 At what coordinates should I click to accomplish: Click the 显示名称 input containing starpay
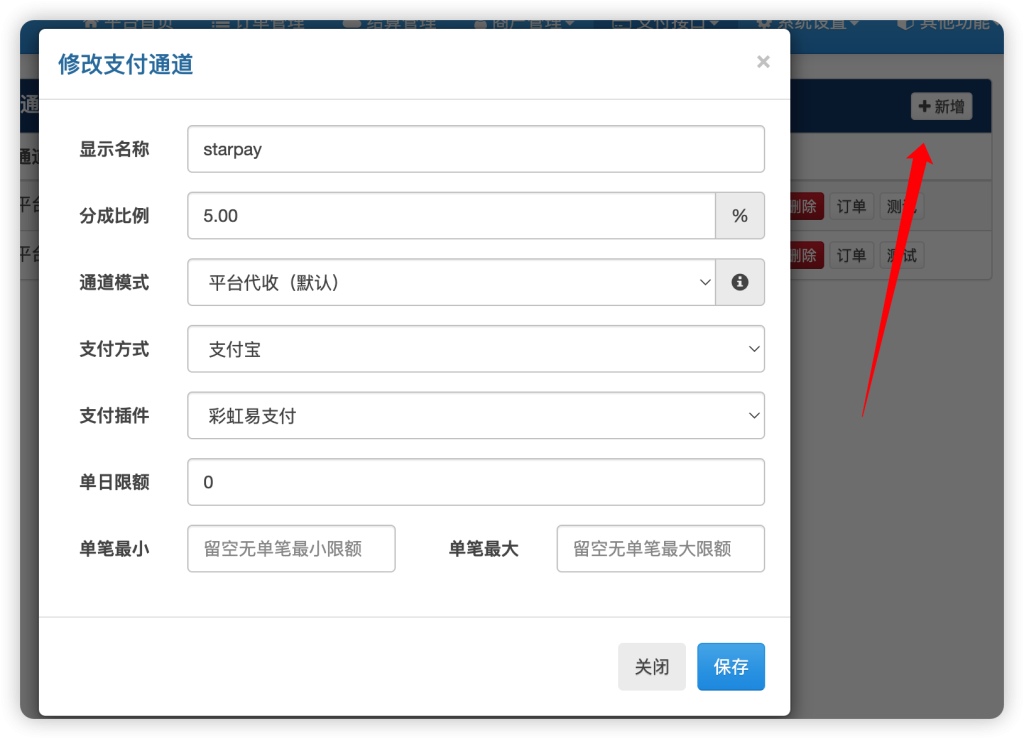coord(476,148)
